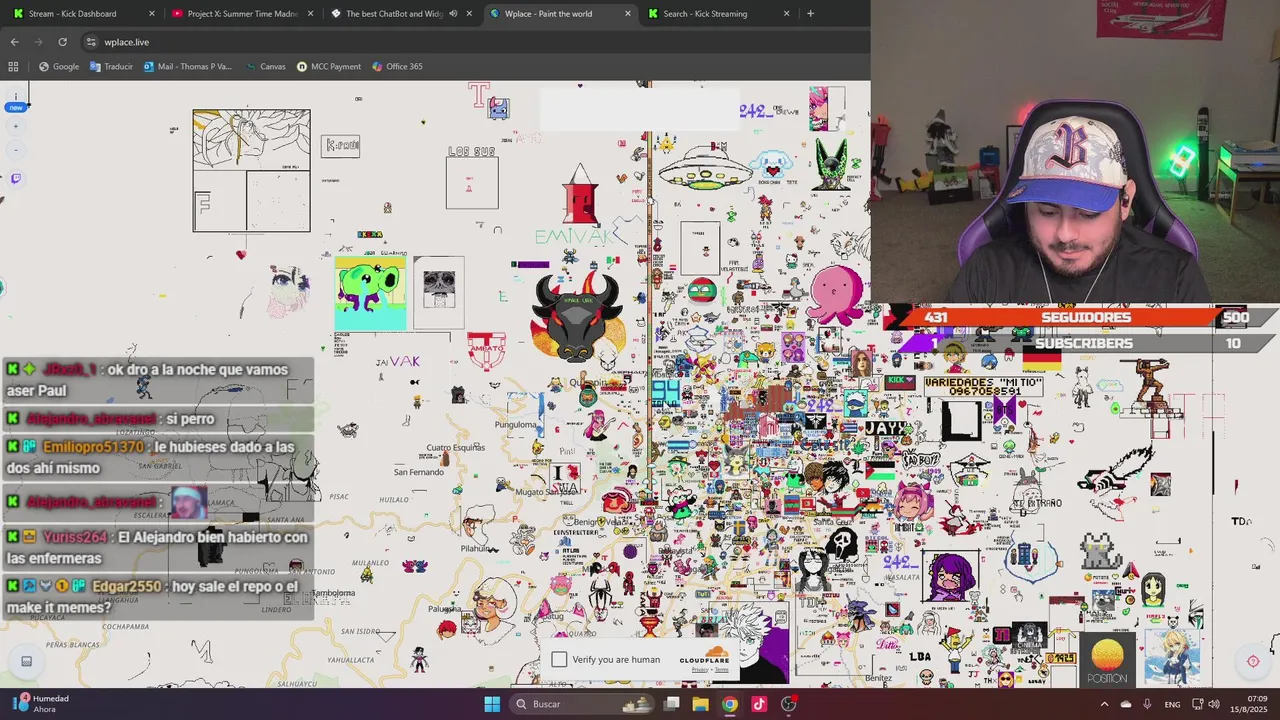
Task: Open the TikTok app on the taskbar
Action: click(x=759, y=704)
